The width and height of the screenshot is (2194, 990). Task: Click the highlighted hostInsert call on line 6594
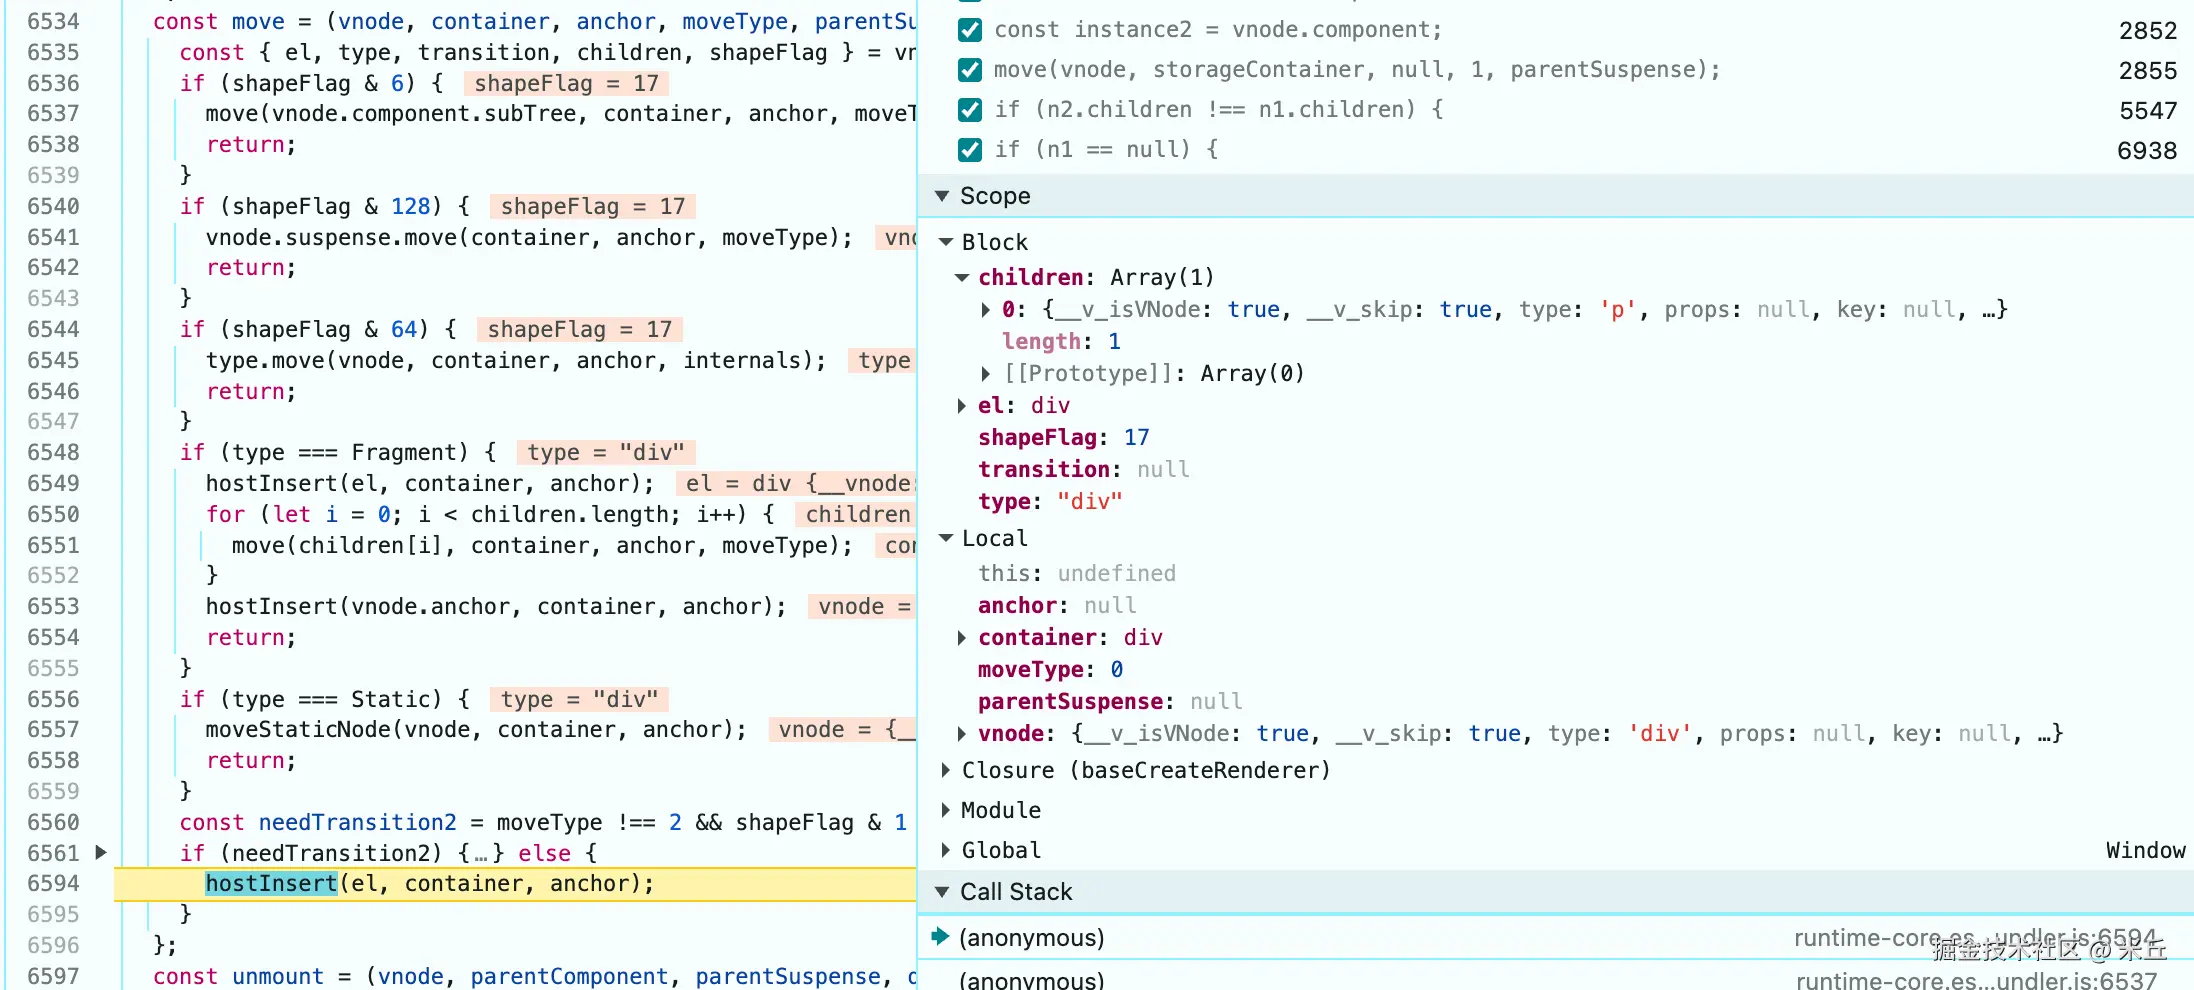pos(271,884)
